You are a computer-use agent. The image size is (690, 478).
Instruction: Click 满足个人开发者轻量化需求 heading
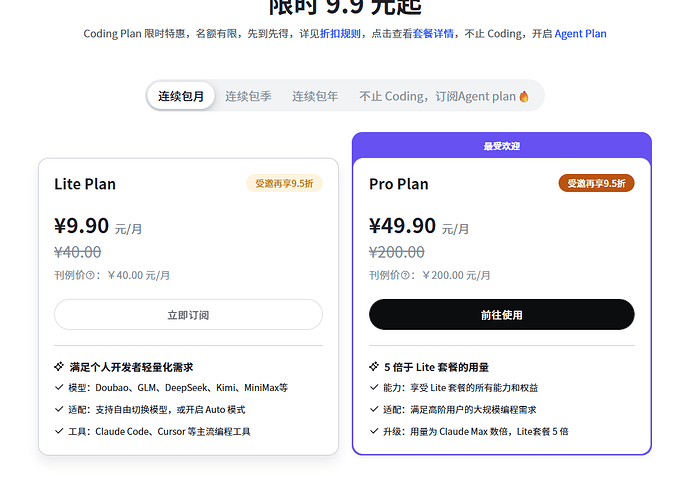point(131,367)
